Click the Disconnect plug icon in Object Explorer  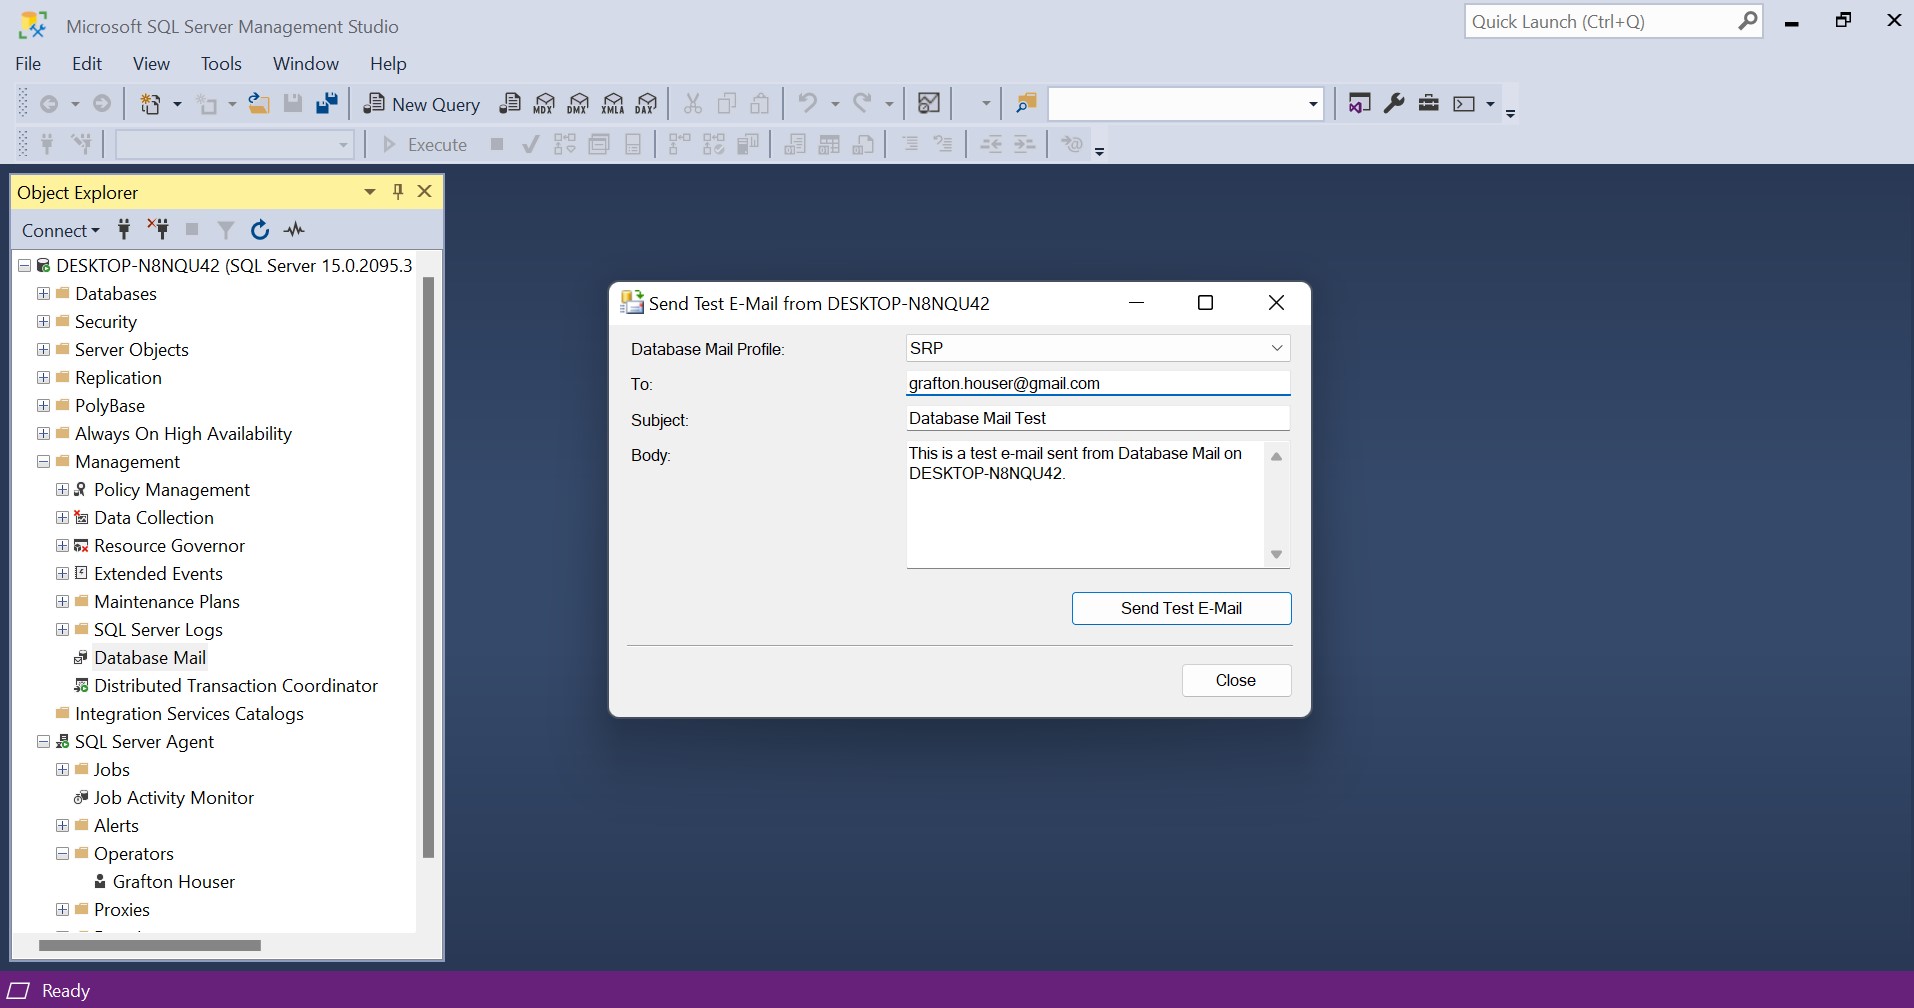click(158, 230)
